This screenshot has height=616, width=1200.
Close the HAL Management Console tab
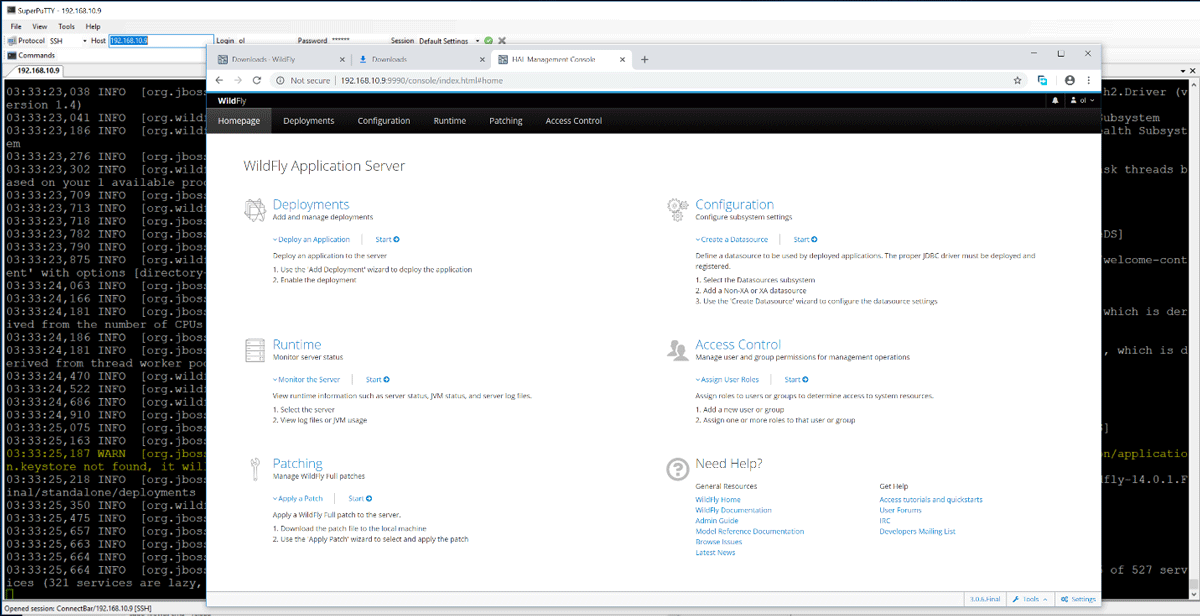[623, 59]
